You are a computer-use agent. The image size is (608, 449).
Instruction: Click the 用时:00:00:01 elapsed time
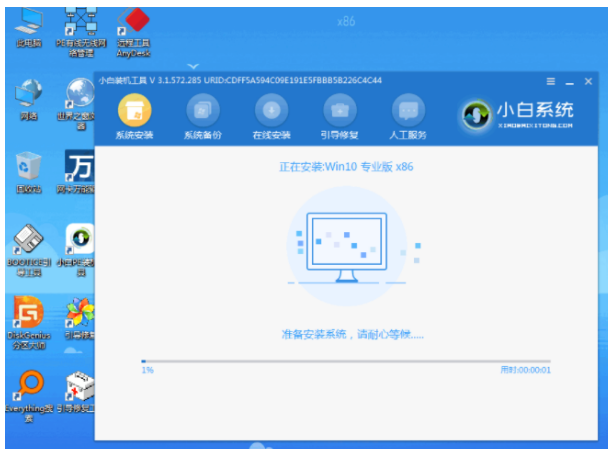(525, 370)
